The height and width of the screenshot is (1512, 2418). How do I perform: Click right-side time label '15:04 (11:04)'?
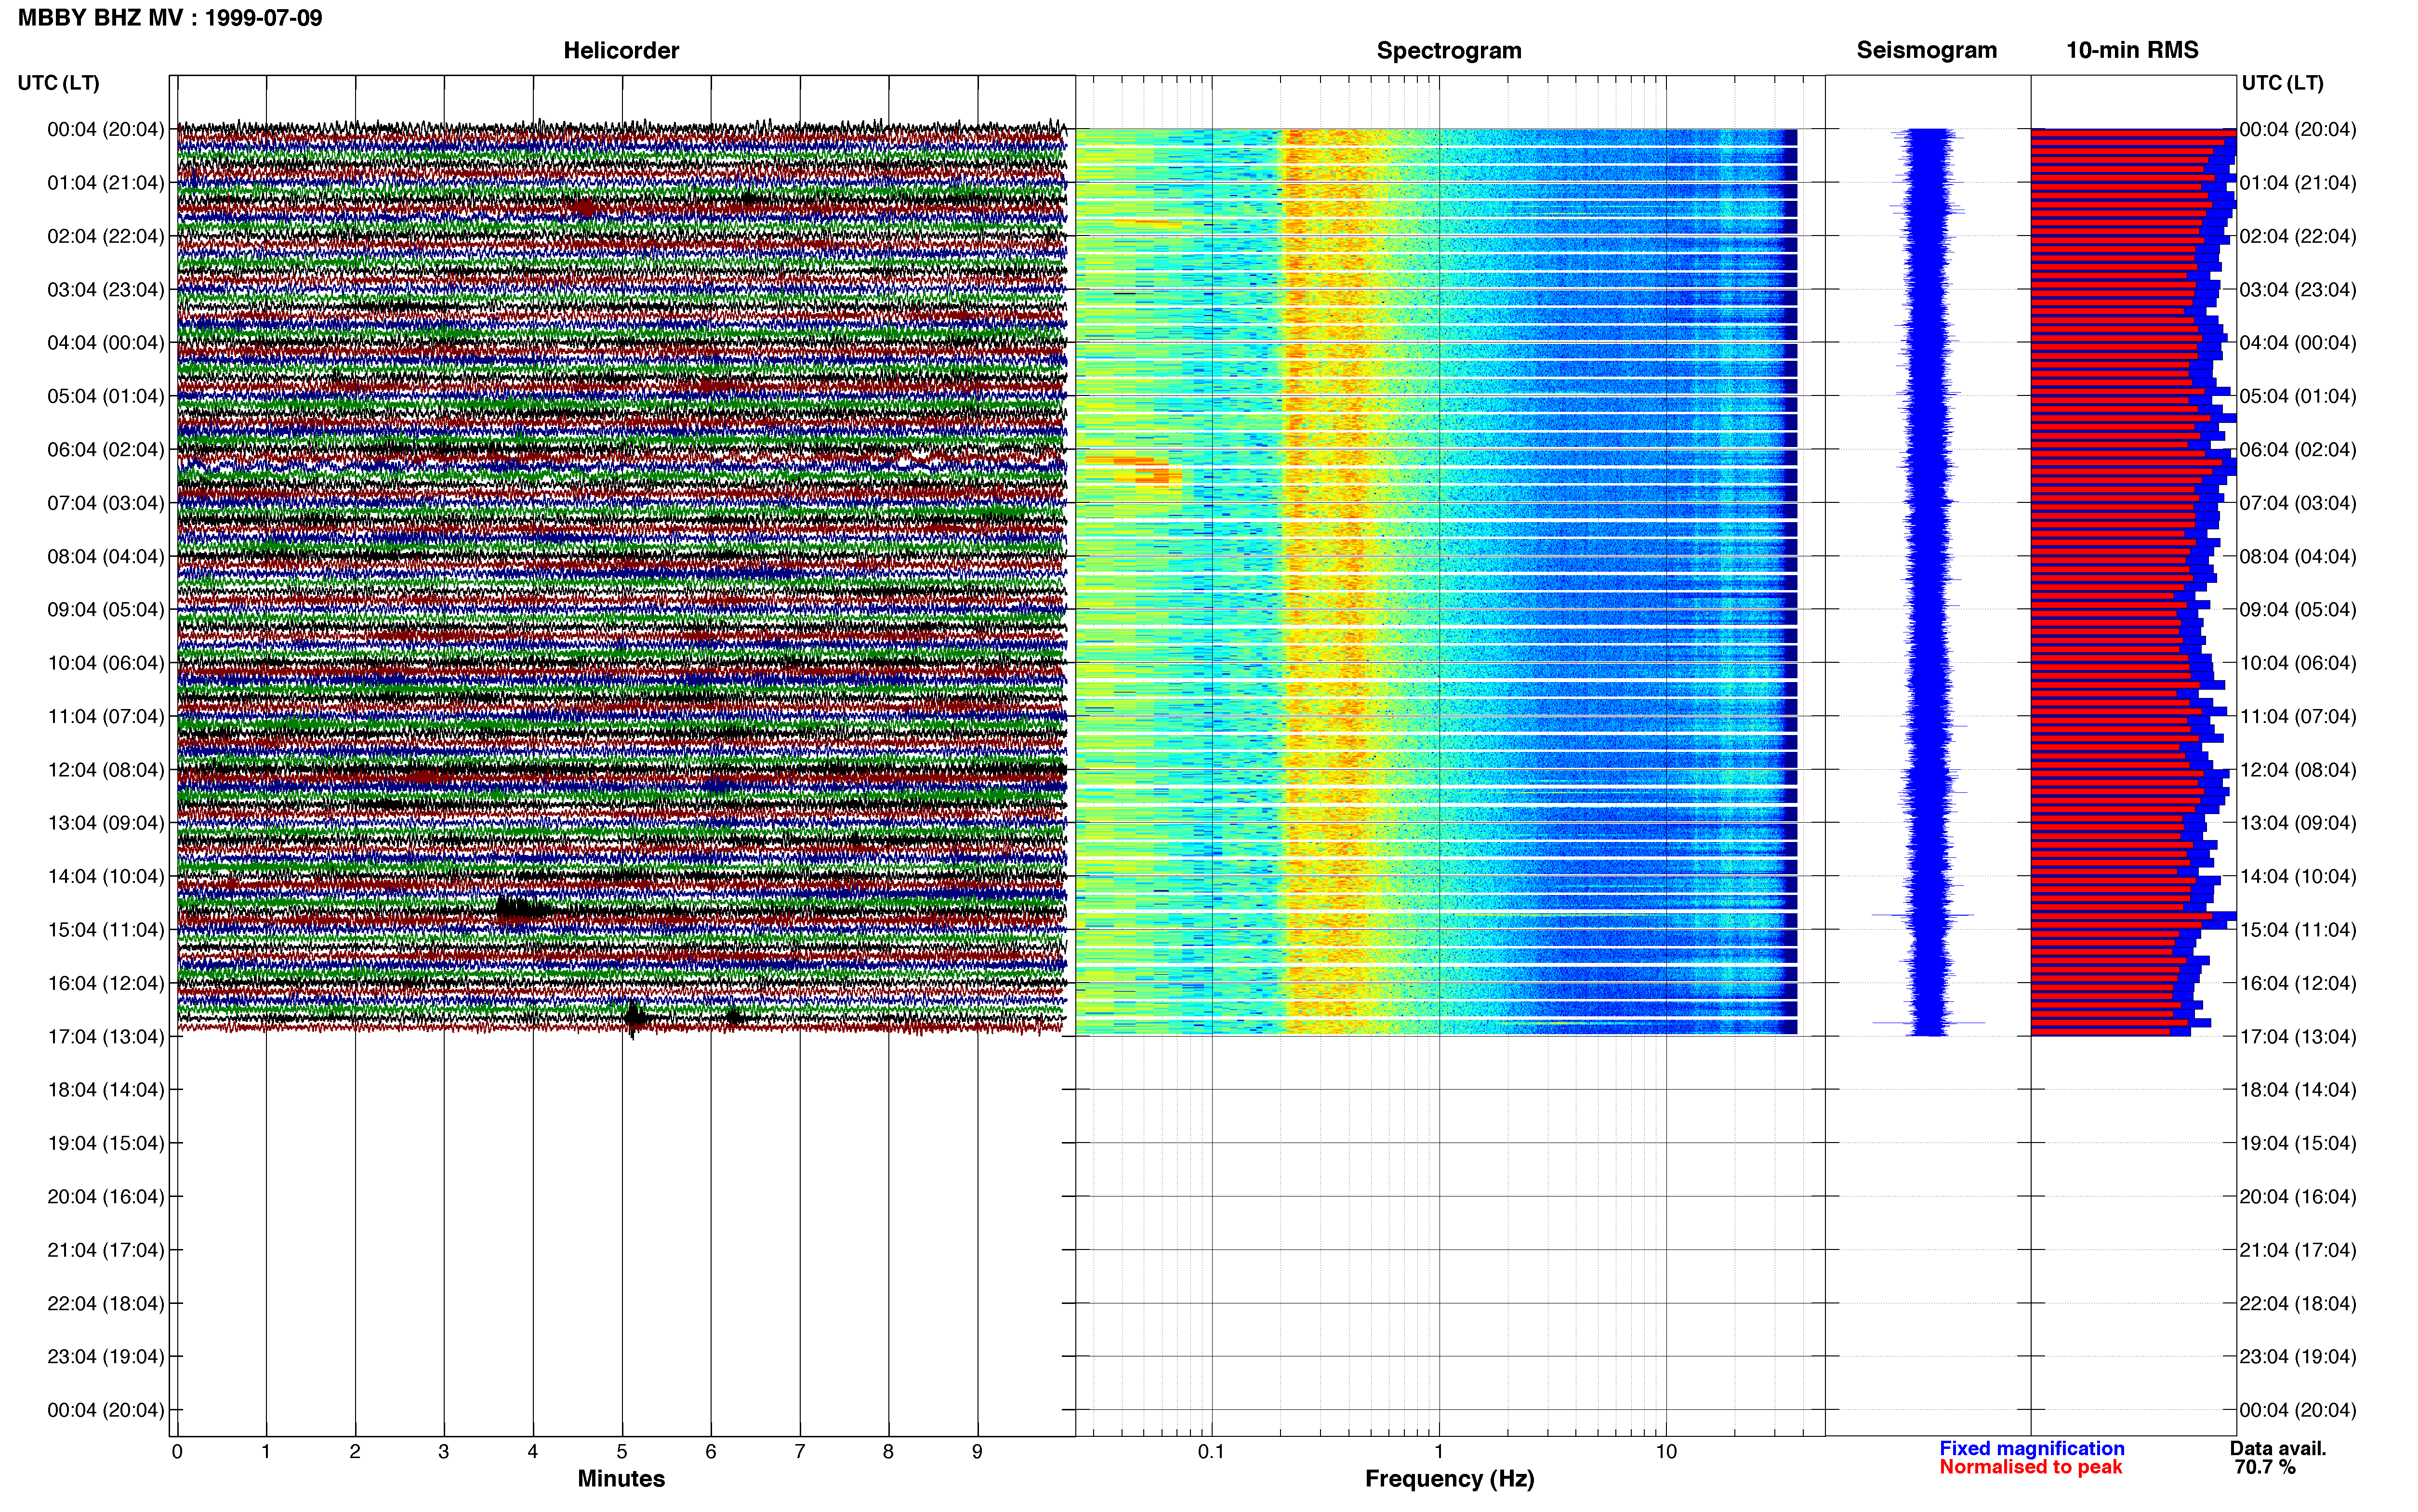click(2298, 930)
